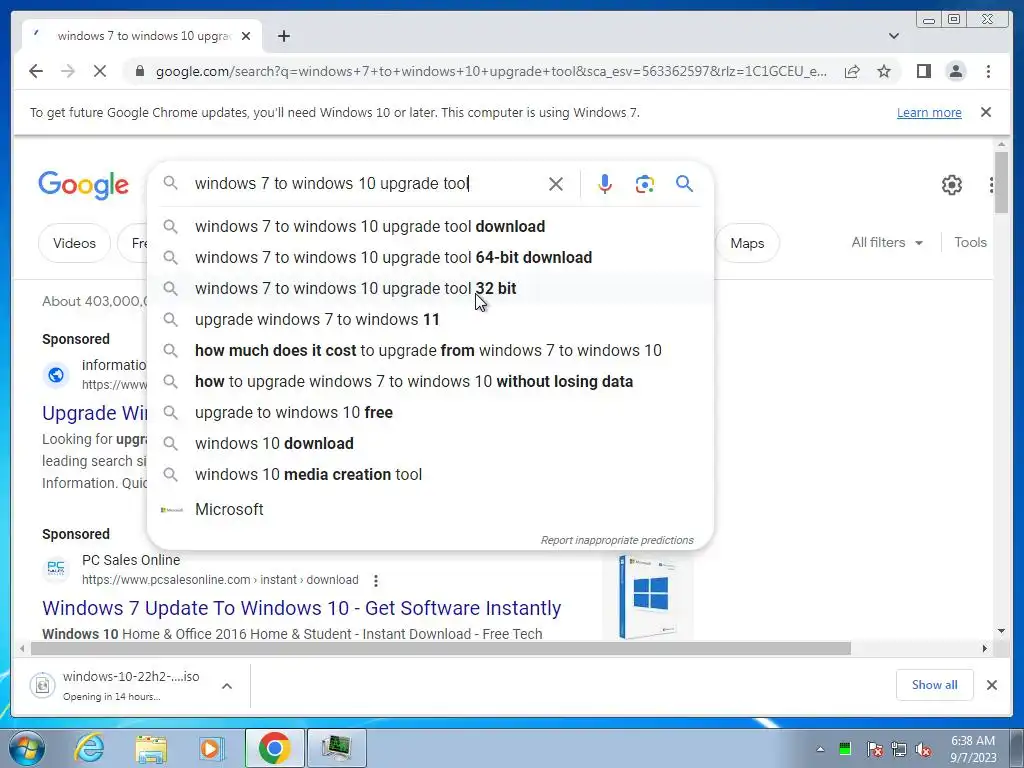1024x768 pixels.
Task: Open Windows 10 box product thumbnail
Action: (648, 596)
